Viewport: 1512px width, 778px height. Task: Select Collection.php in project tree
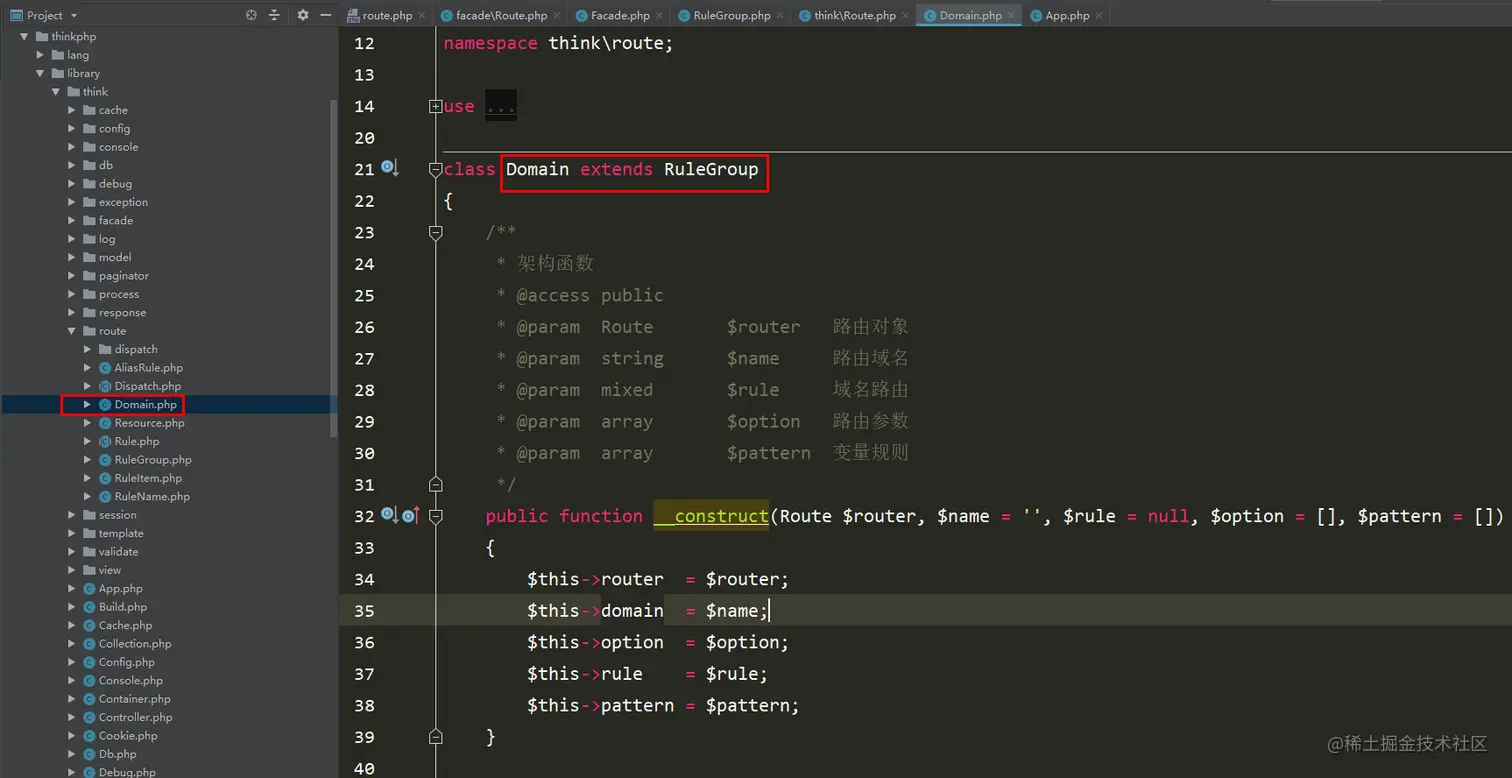coord(135,644)
